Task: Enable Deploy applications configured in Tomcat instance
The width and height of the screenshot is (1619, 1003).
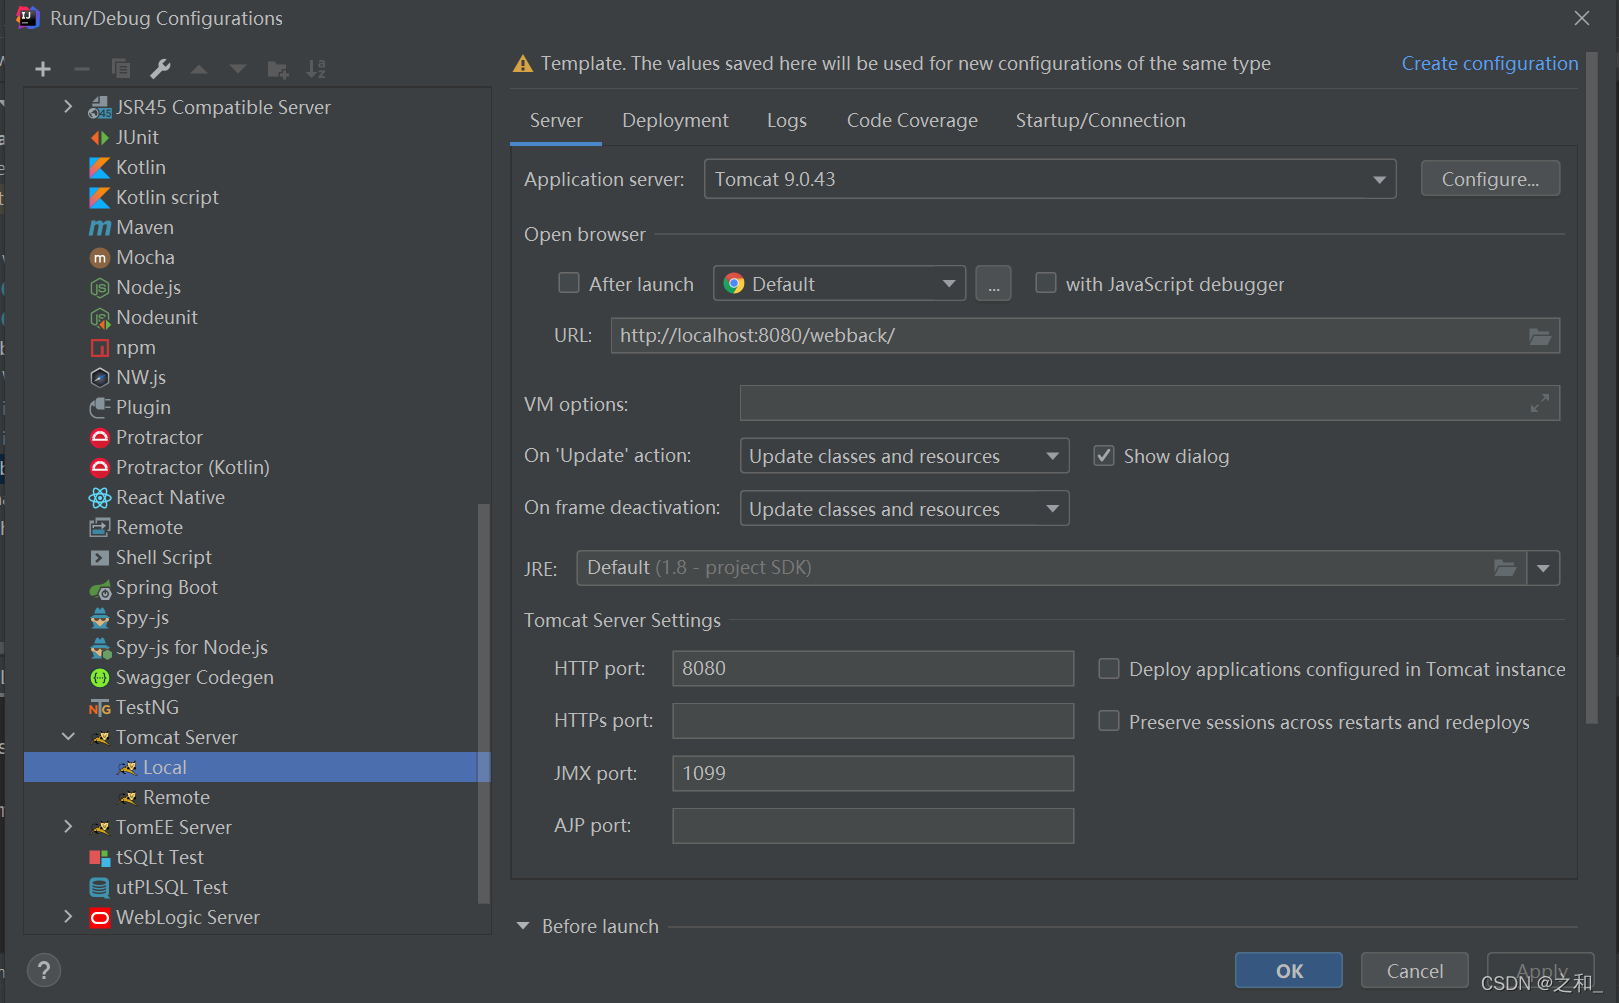Action: tap(1109, 669)
